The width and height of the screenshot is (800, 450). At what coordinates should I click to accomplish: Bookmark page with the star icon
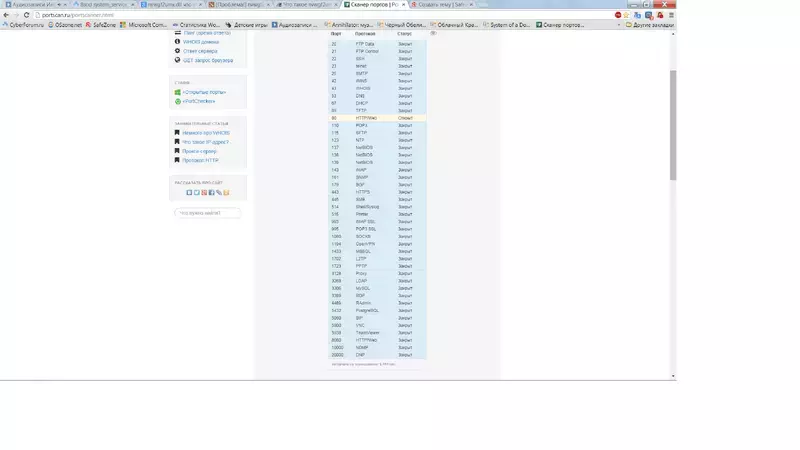[x=627, y=15]
